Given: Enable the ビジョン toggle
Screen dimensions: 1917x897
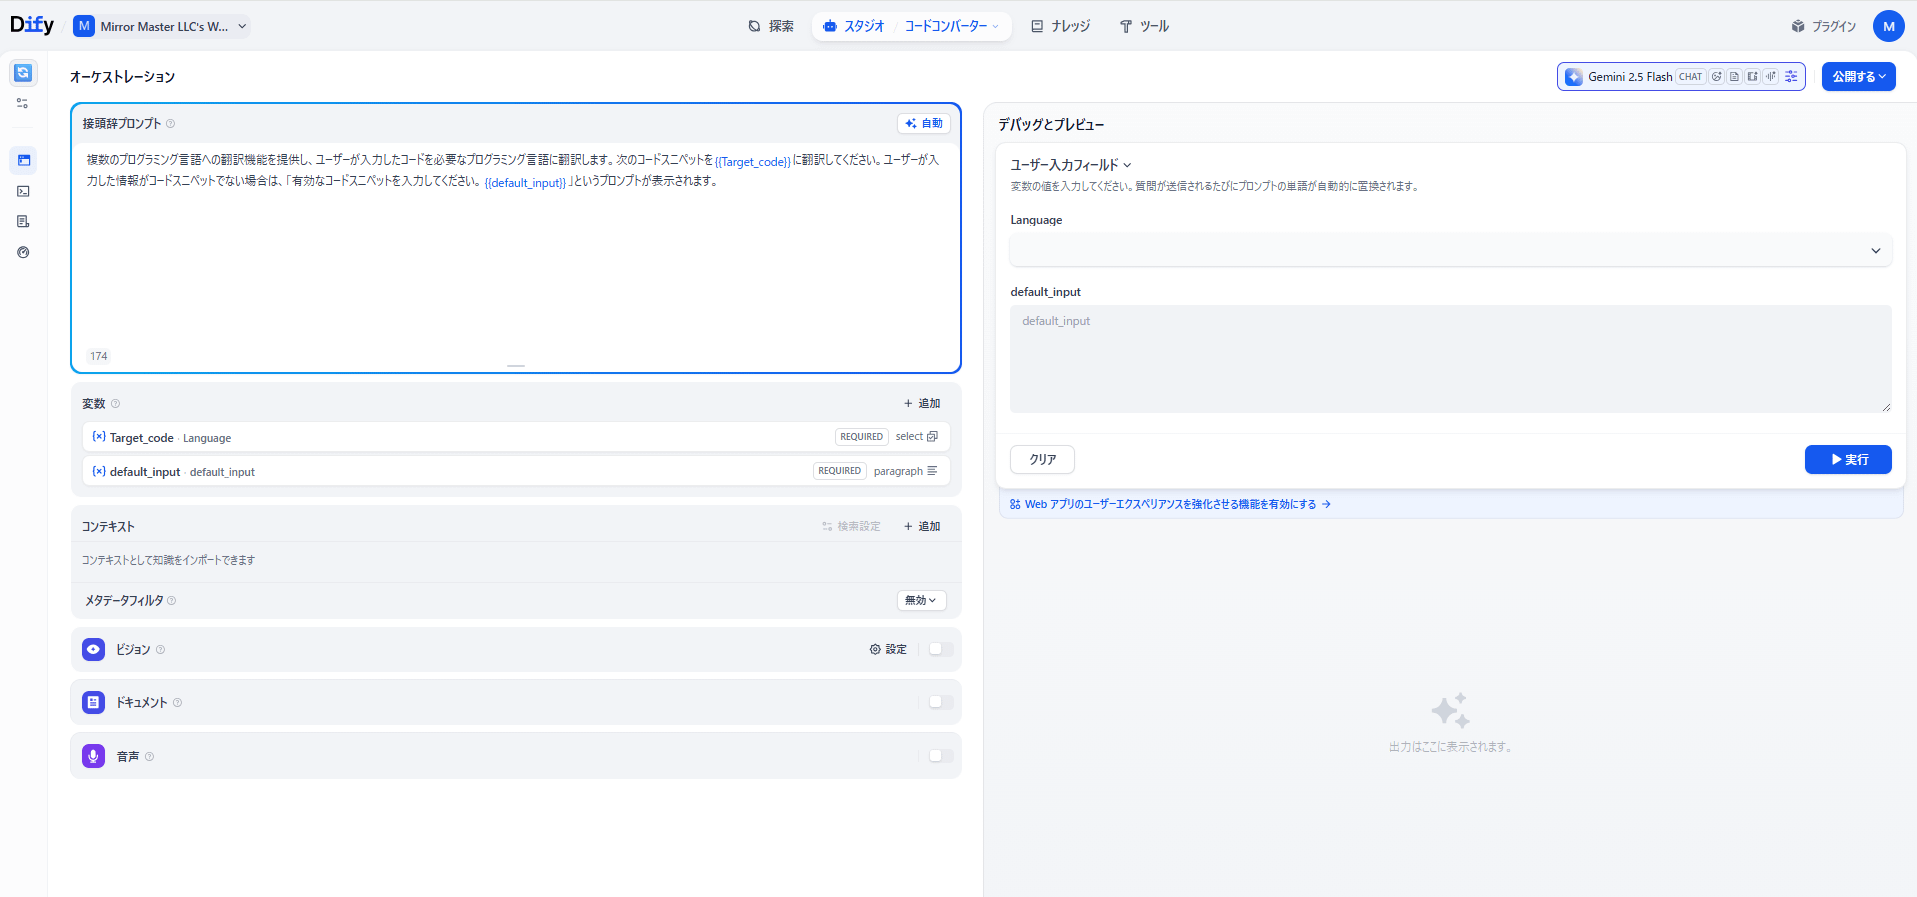Looking at the screenshot, I should [940, 649].
